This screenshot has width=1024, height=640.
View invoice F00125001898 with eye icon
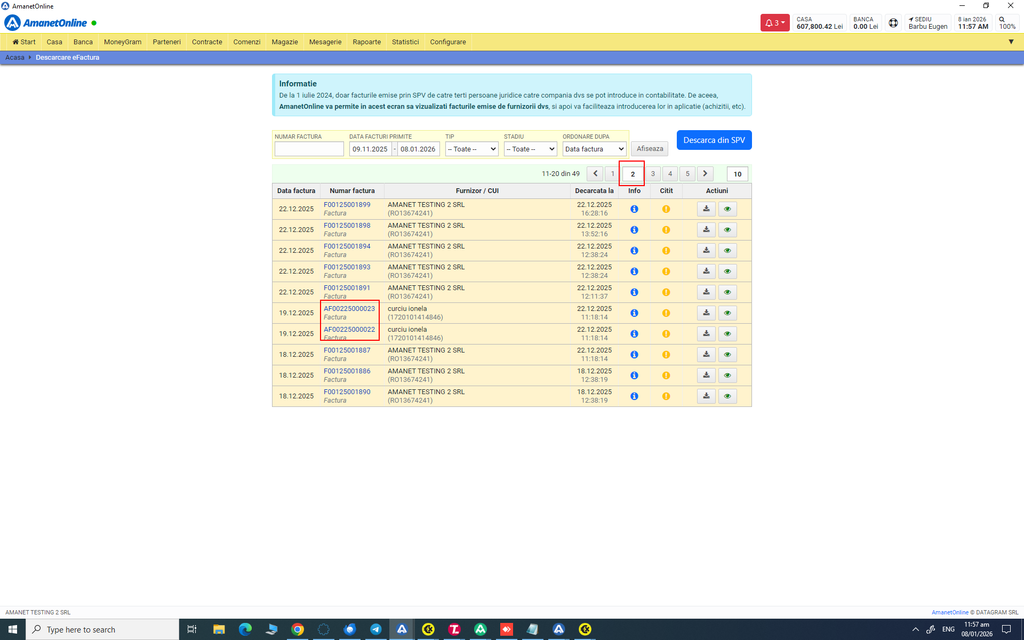point(728,230)
